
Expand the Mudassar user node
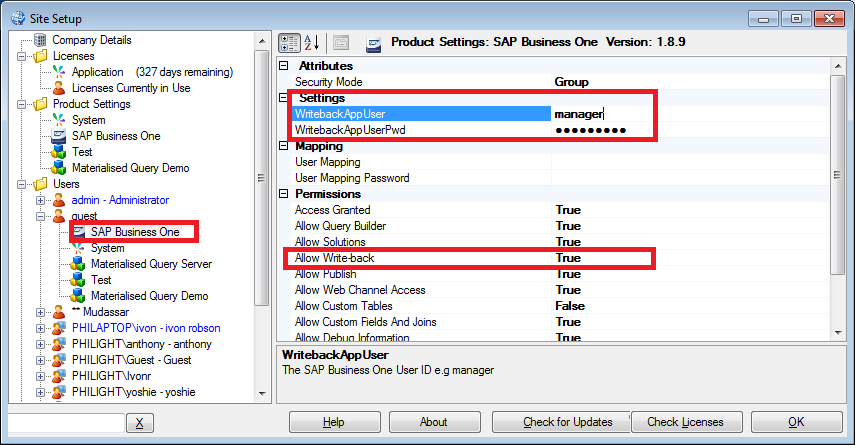tap(40, 312)
